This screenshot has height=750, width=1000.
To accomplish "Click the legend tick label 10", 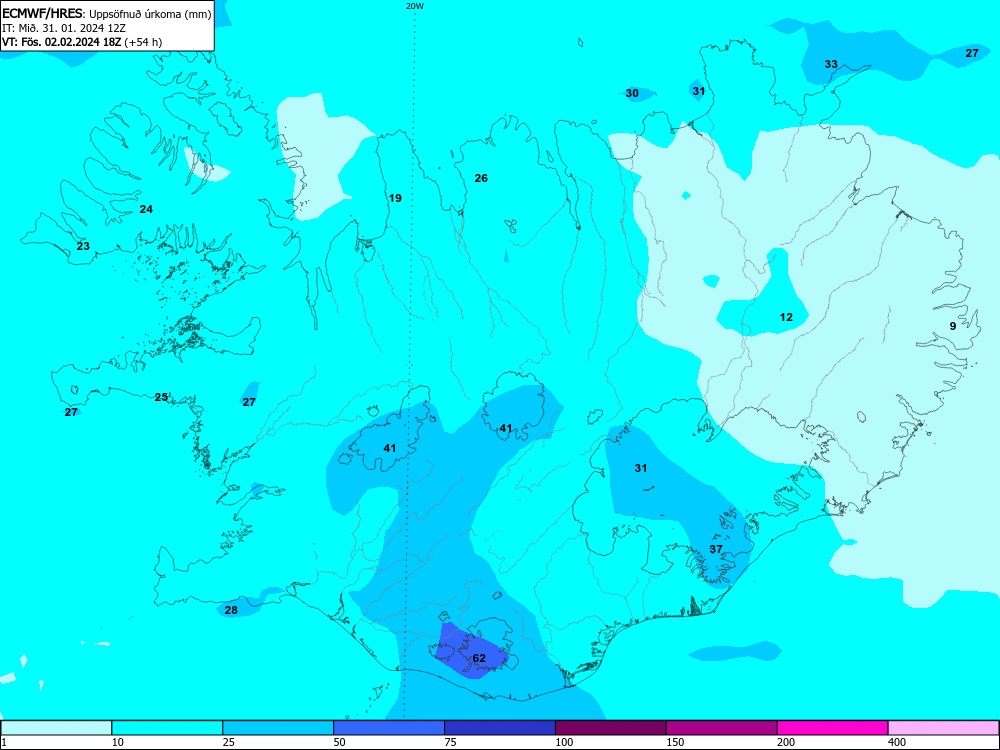I will [119, 742].
